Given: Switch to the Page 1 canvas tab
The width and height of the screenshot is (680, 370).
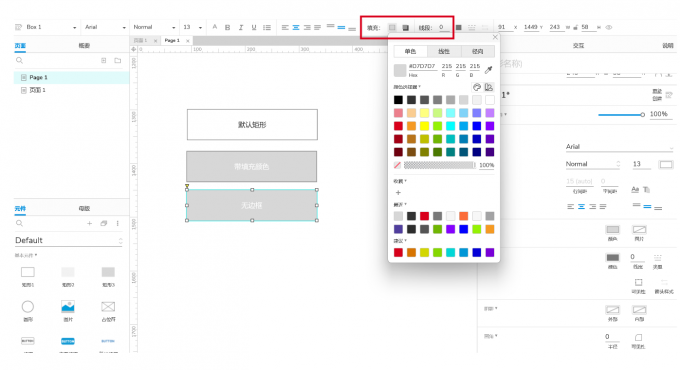Looking at the screenshot, I should (x=172, y=40).
